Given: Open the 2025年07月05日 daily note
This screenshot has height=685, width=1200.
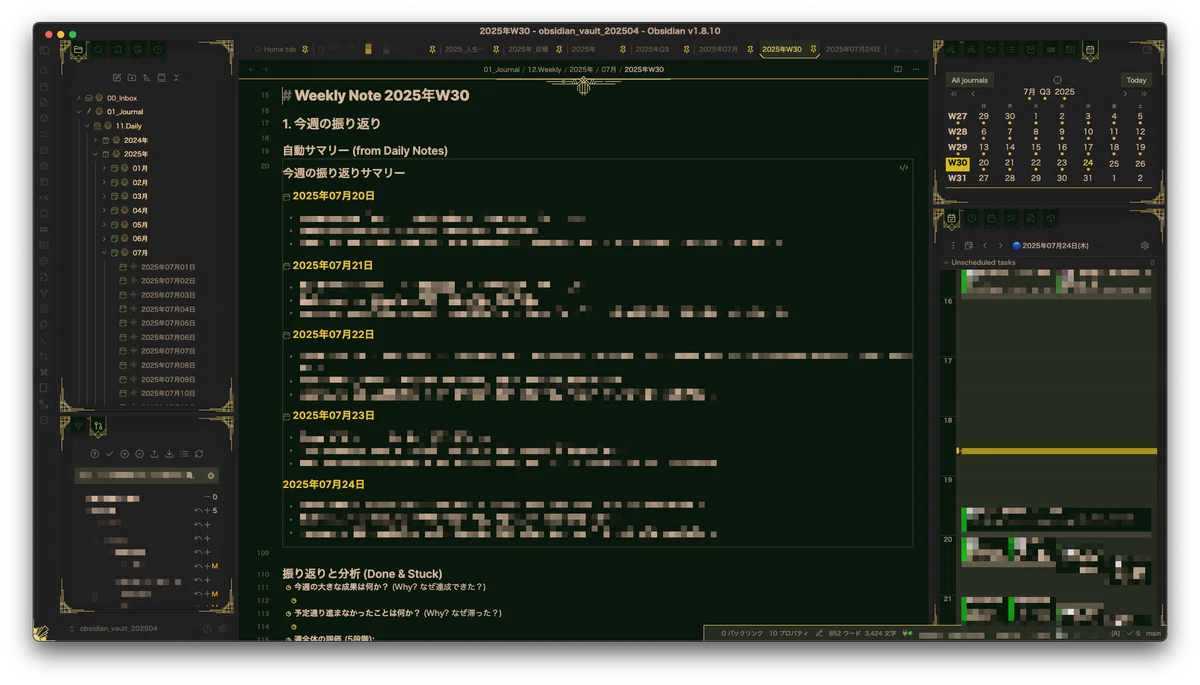Looking at the screenshot, I should (x=168, y=323).
